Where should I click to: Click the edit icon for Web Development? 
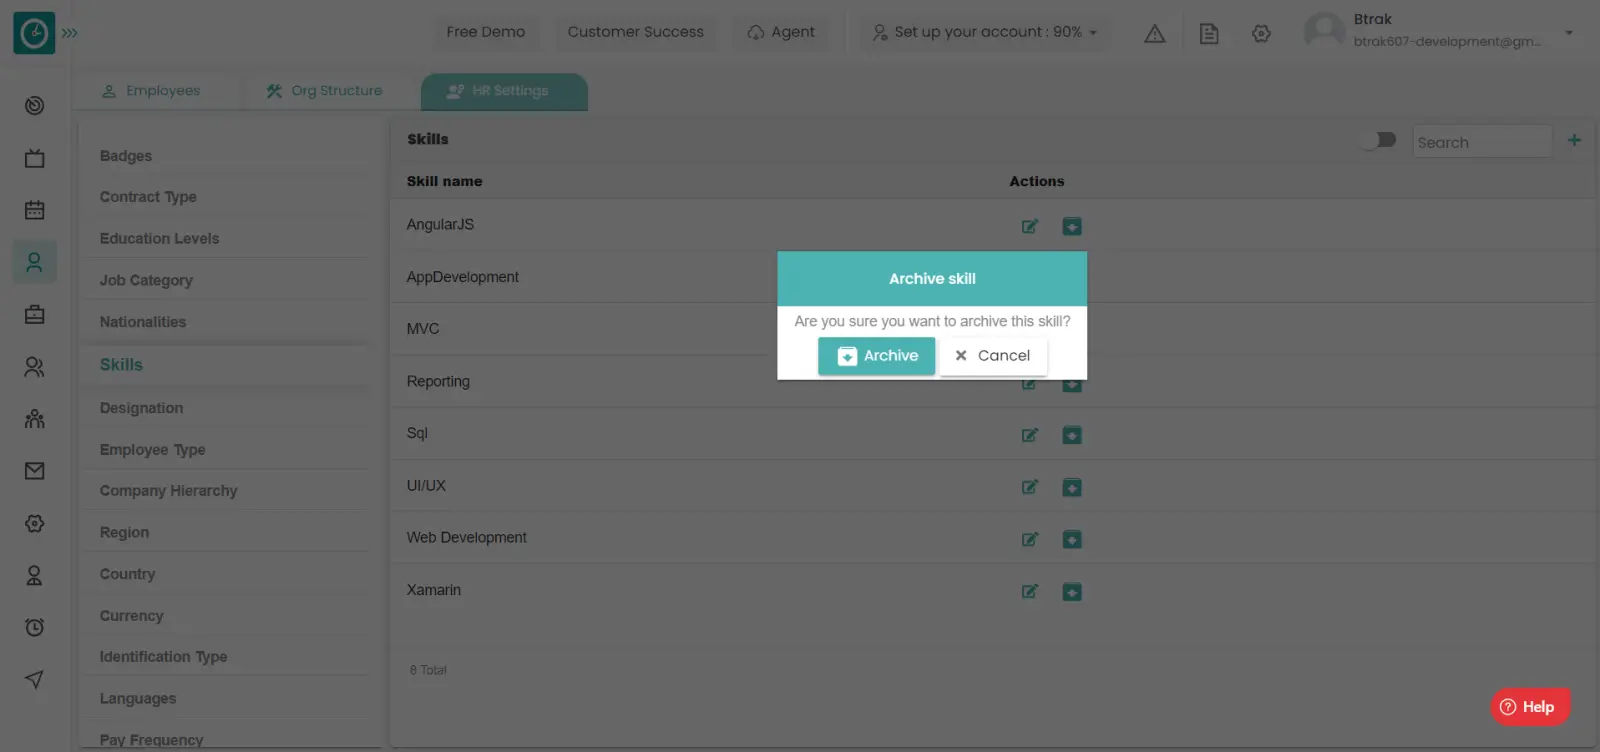[x=1029, y=540]
